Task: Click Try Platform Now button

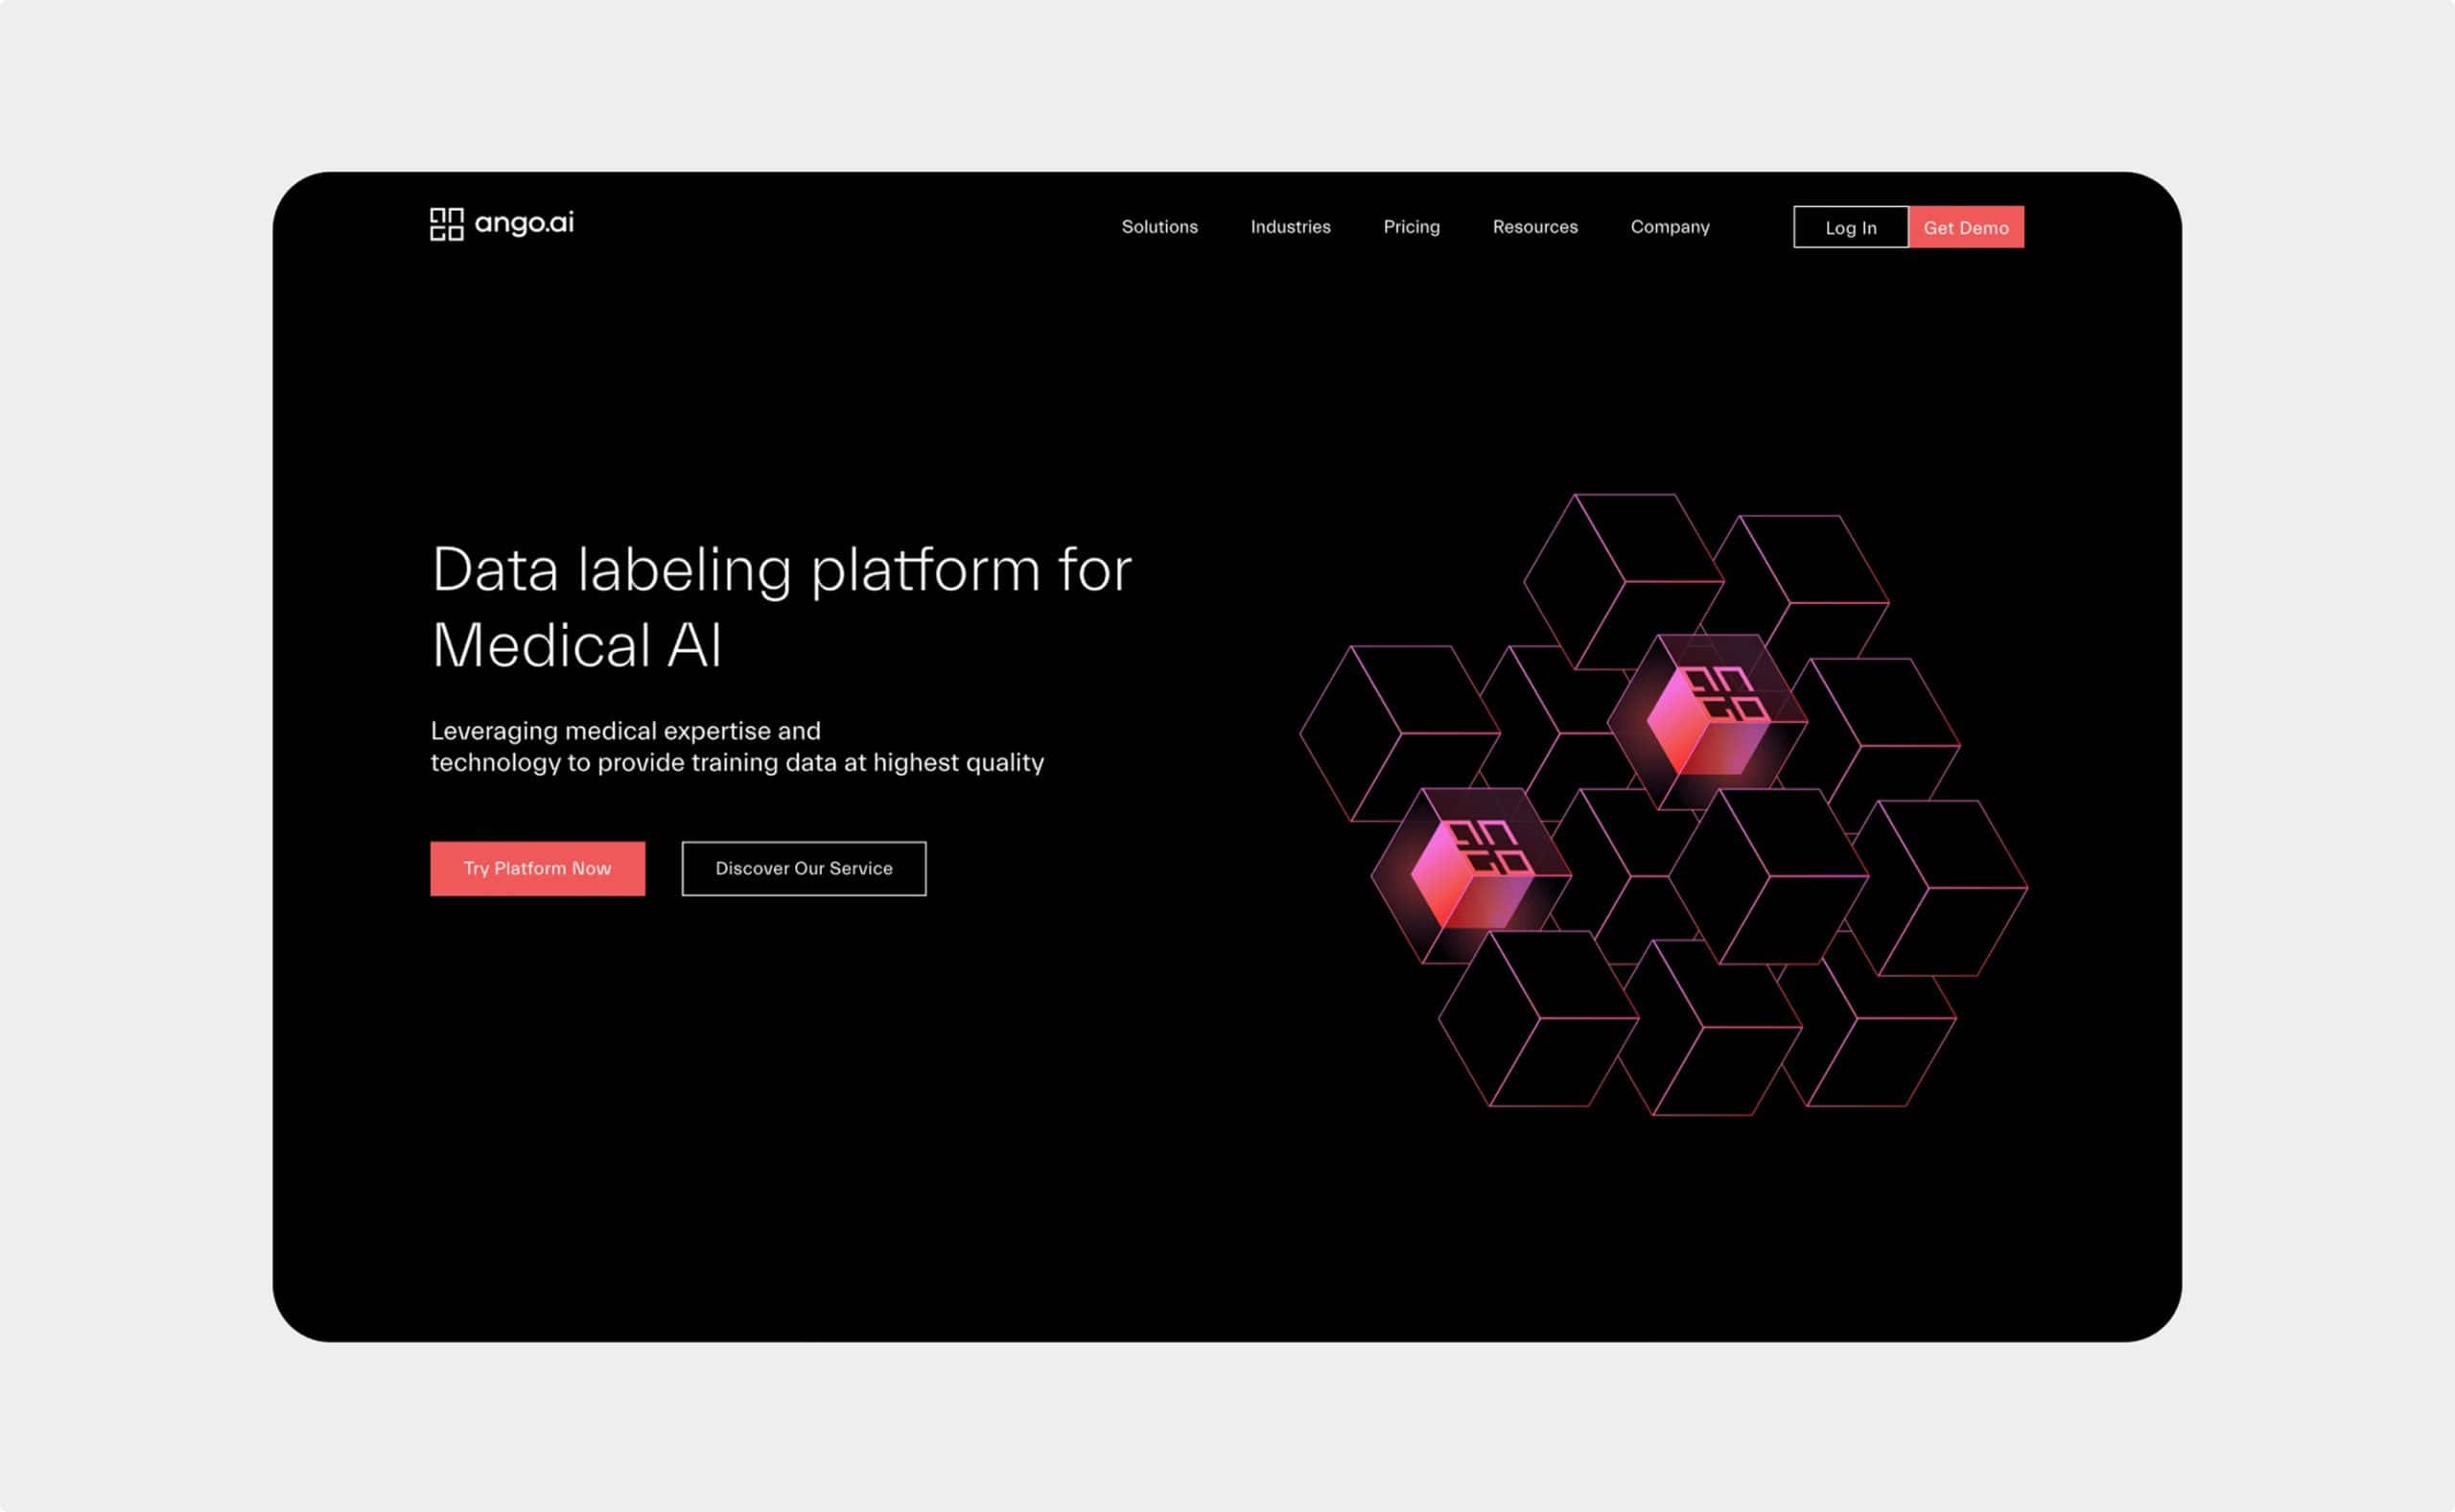Action: click(x=537, y=868)
